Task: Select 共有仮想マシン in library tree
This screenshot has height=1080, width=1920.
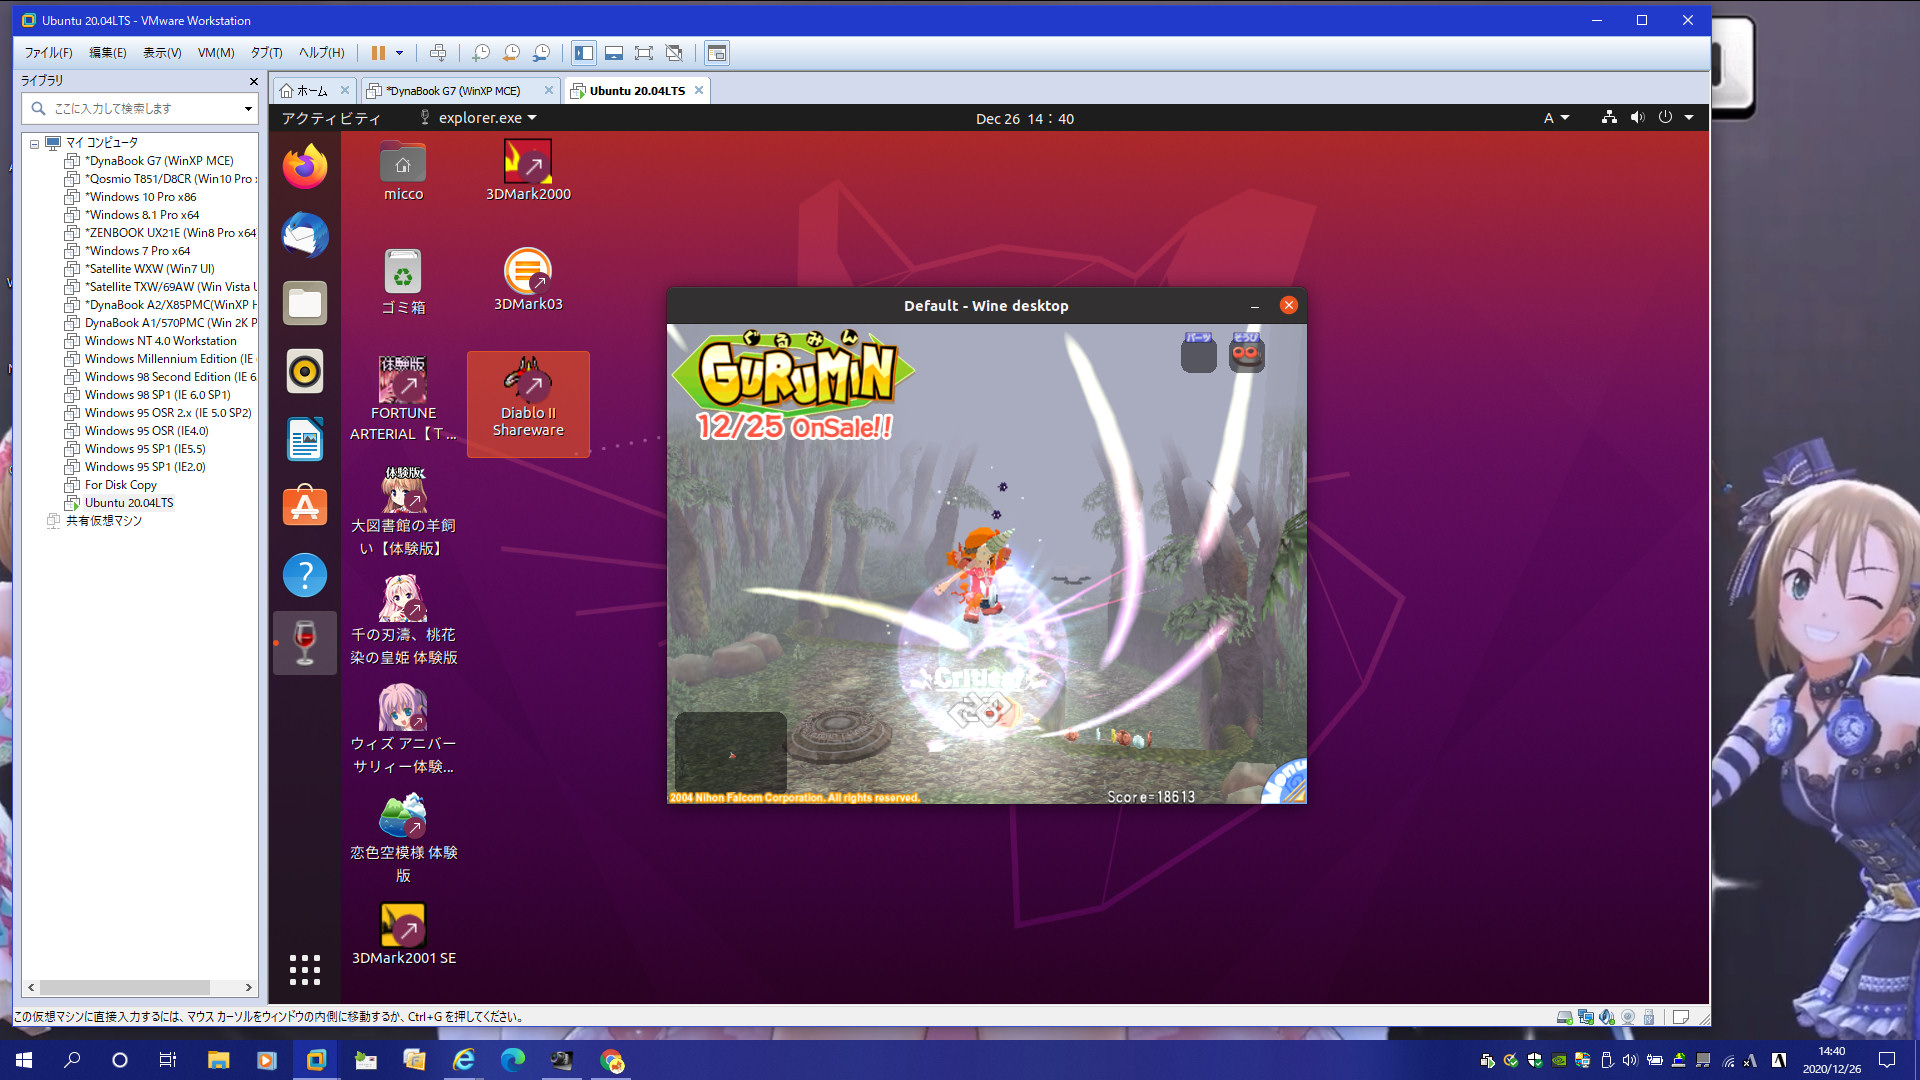Action: (103, 521)
